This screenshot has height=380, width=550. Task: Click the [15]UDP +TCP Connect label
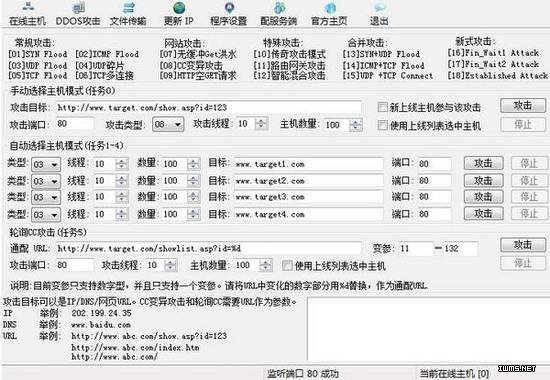click(x=388, y=75)
